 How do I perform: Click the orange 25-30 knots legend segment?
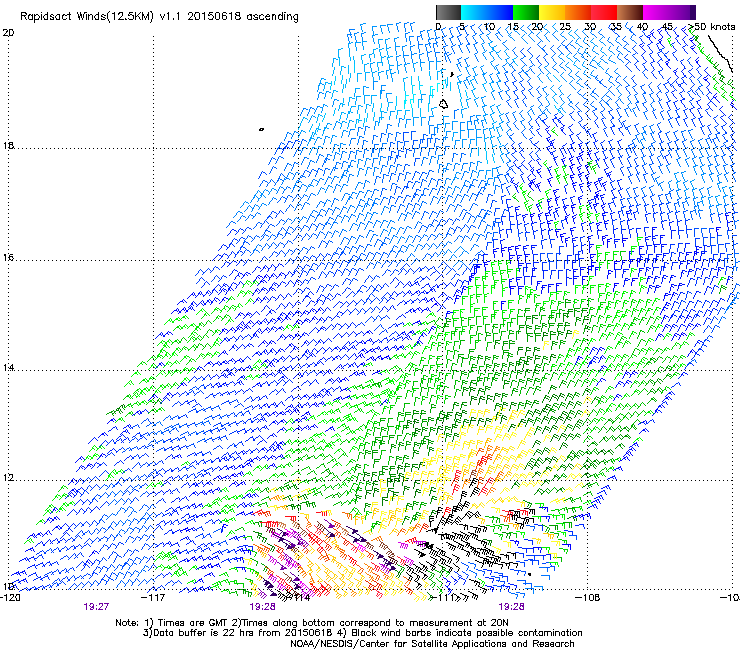coord(578,12)
